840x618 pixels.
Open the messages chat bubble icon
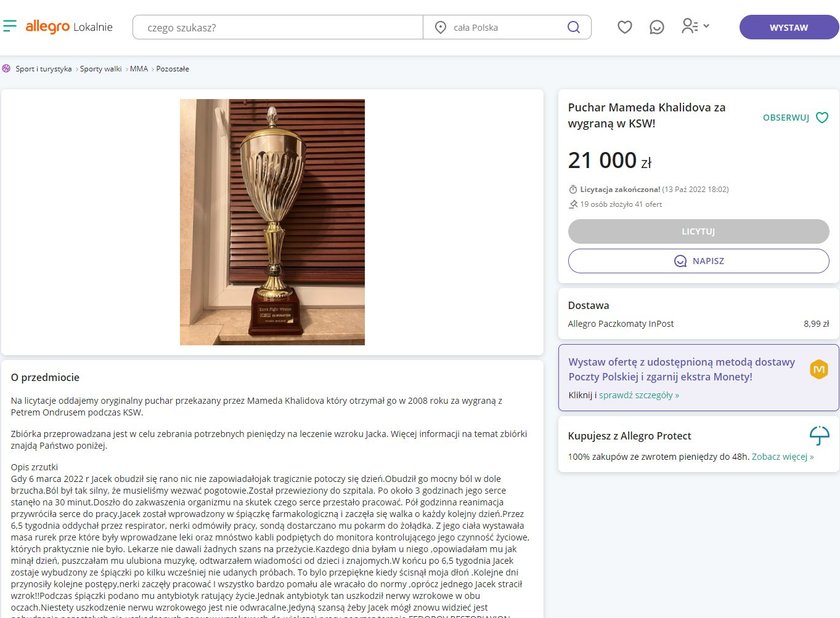(x=656, y=27)
